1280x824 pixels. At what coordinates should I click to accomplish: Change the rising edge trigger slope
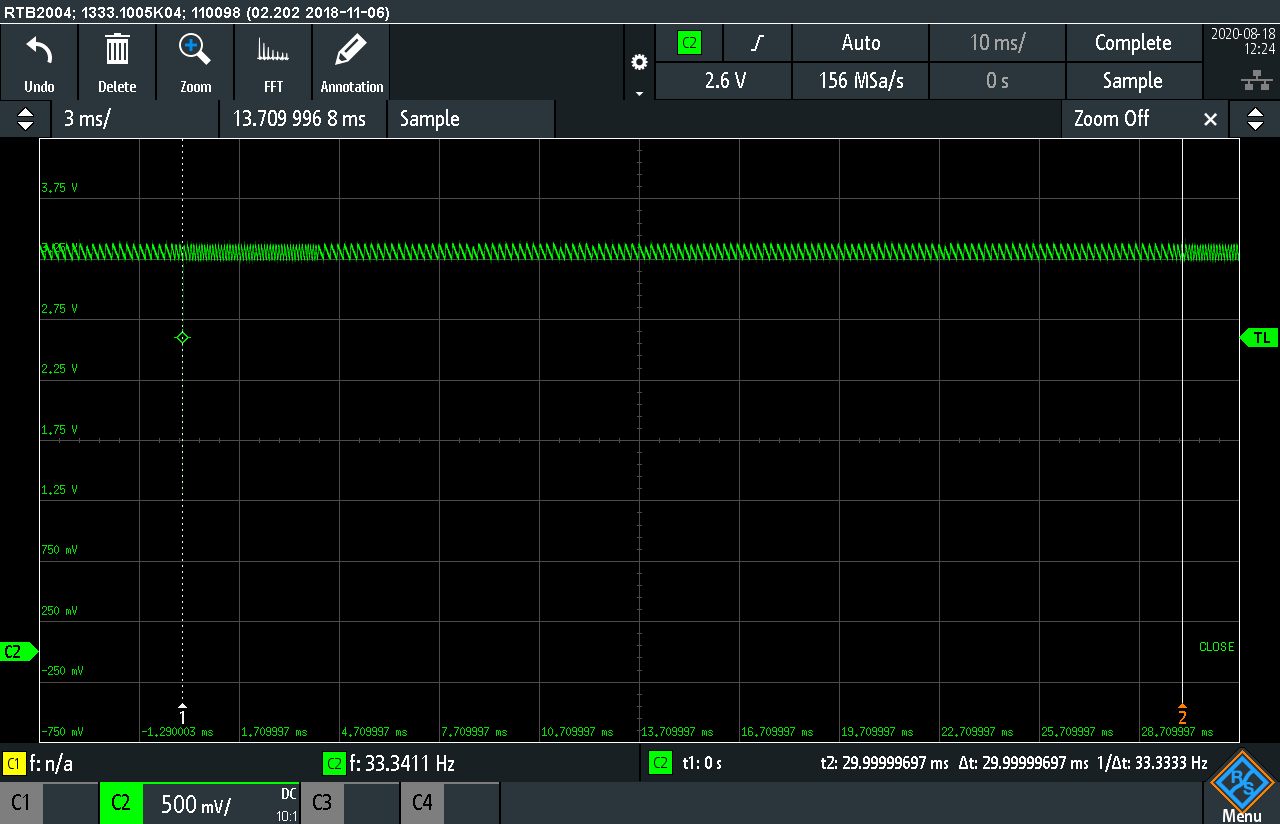click(x=758, y=43)
